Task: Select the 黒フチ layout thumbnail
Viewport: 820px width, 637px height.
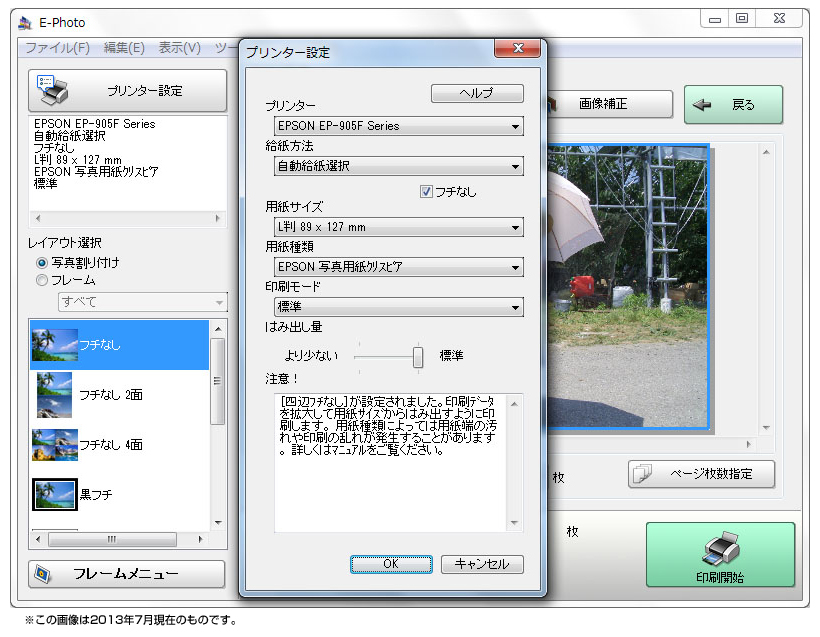Action: click(55, 494)
